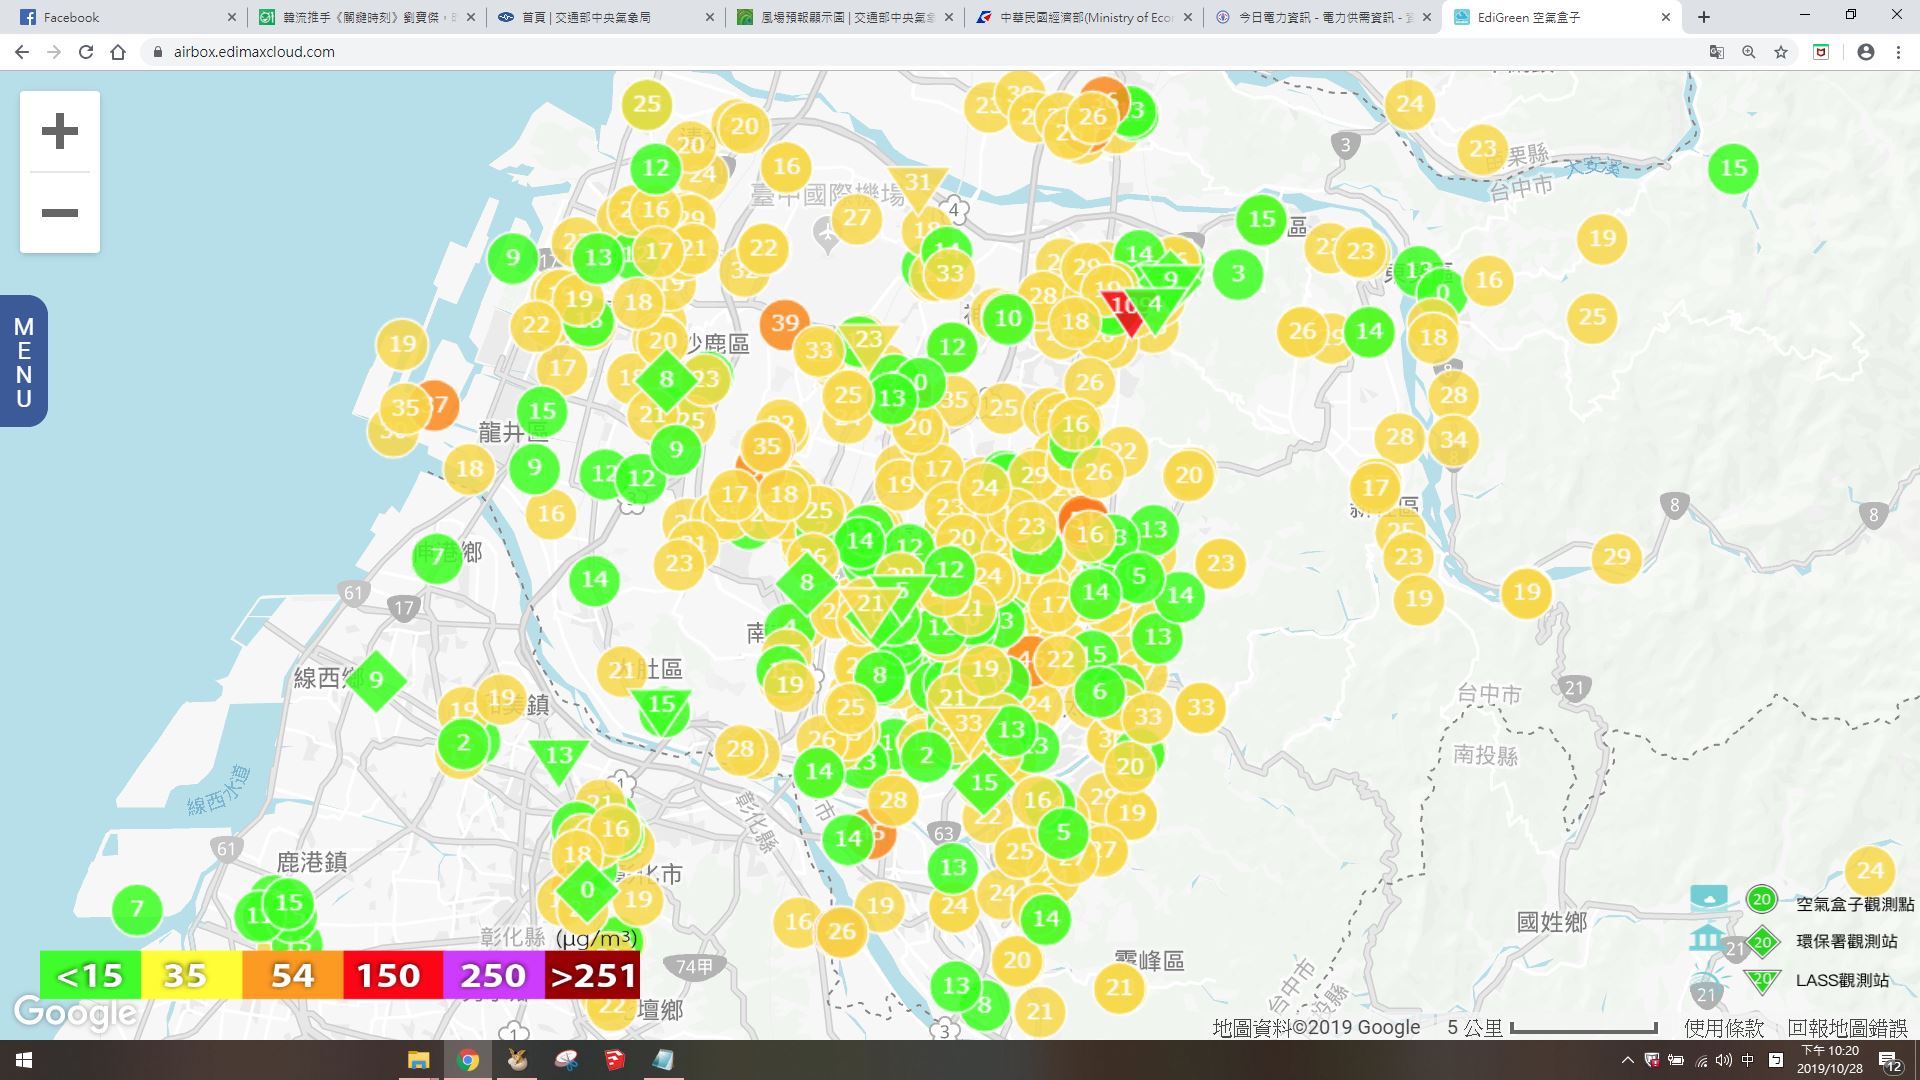Viewport: 1920px width, 1080px height.
Task: Open SketchUp from the taskbar
Action: [615, 1060]
